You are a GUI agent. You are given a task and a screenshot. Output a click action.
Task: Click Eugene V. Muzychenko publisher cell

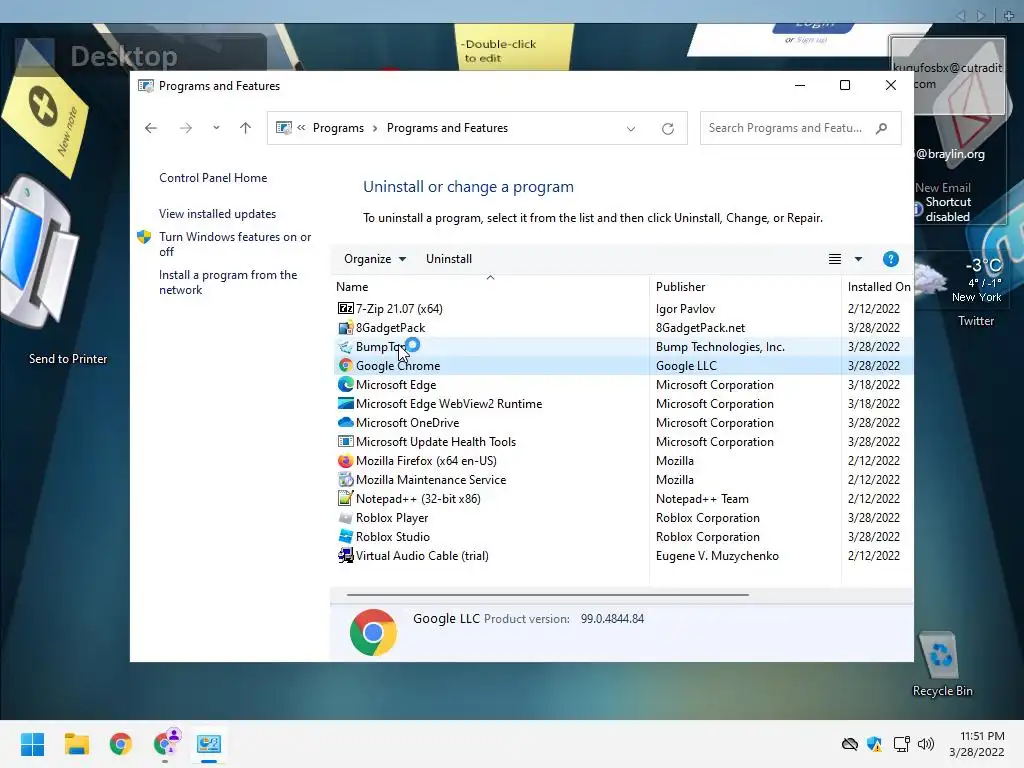point(717,556)
